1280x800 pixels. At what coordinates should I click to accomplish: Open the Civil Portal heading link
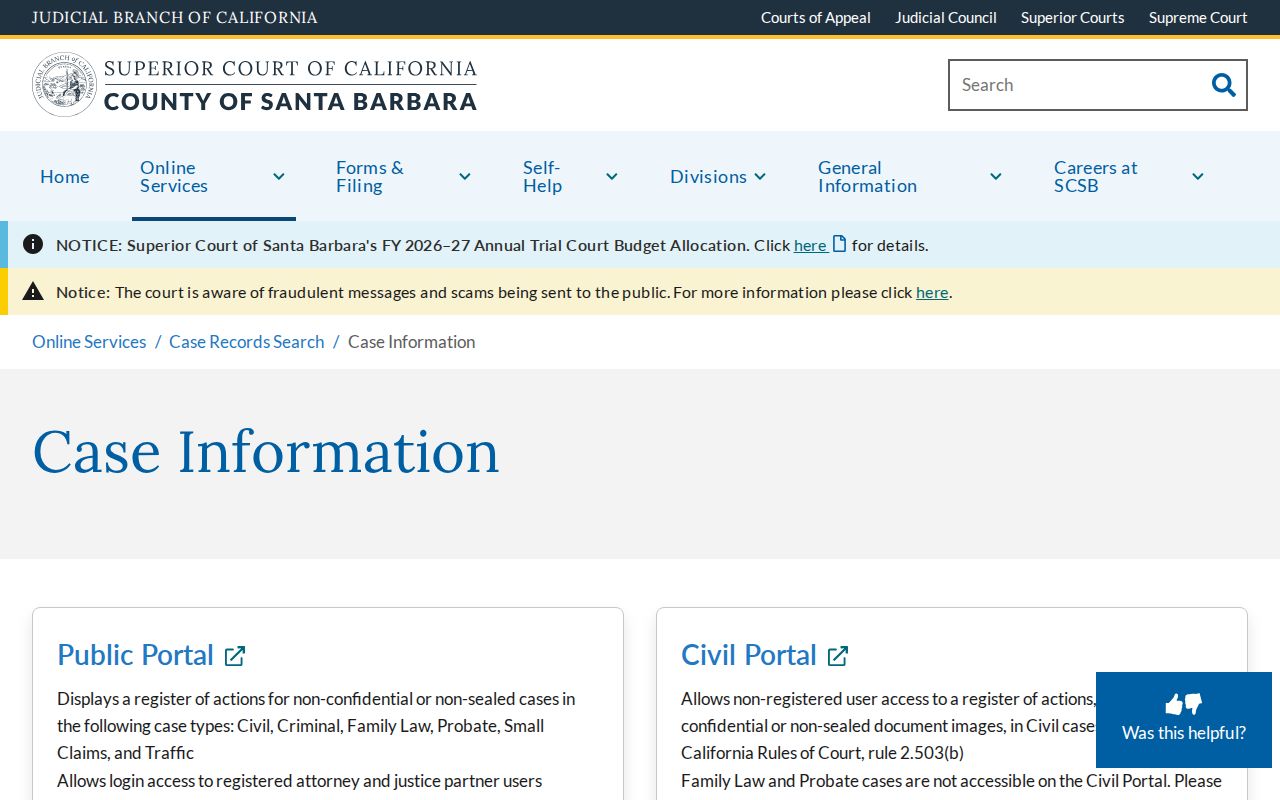749,655
